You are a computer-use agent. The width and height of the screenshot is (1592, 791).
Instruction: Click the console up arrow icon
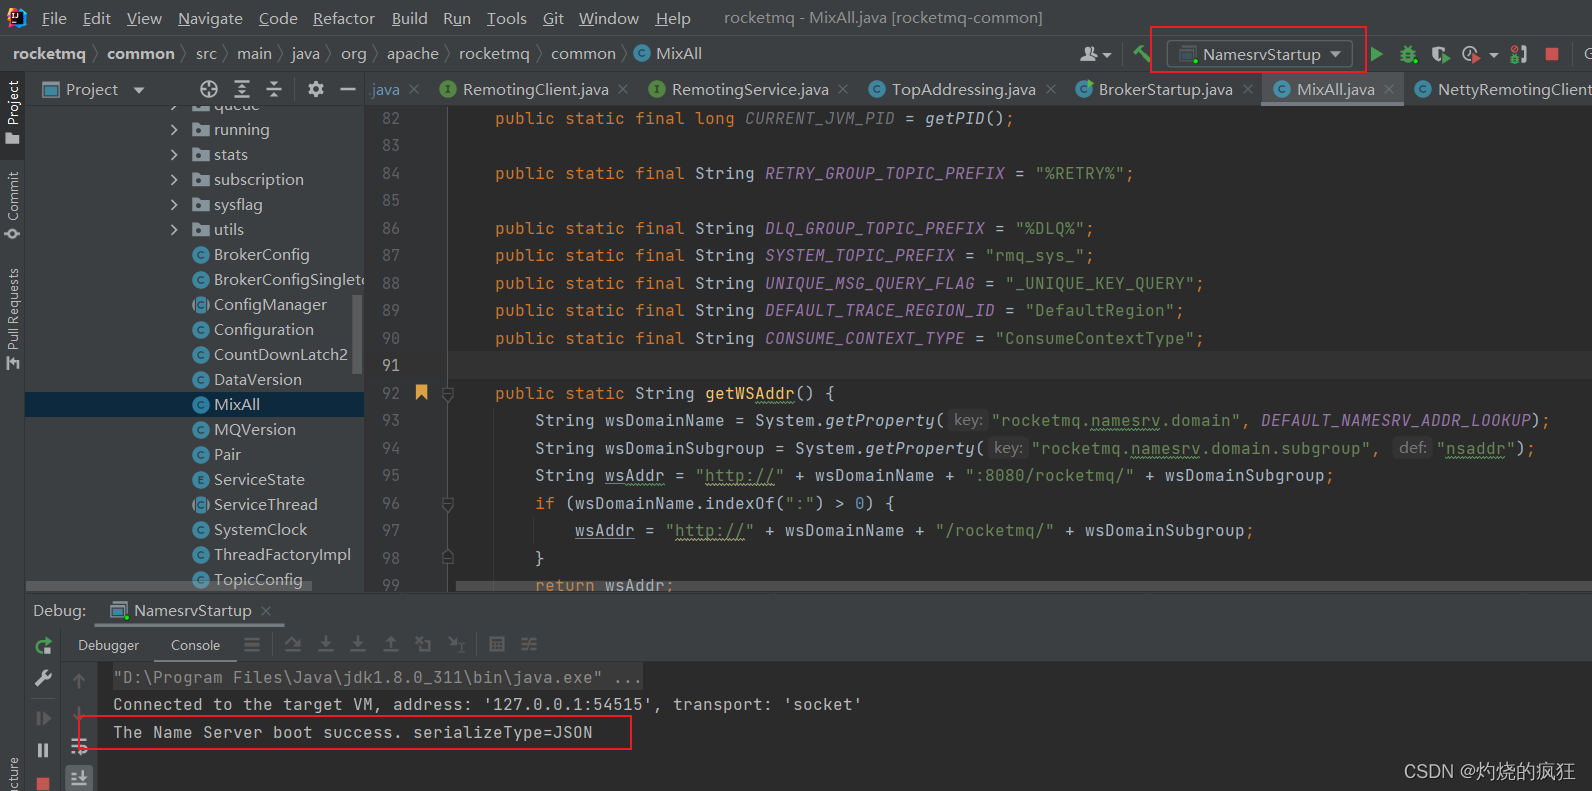(x=79, y=681)
